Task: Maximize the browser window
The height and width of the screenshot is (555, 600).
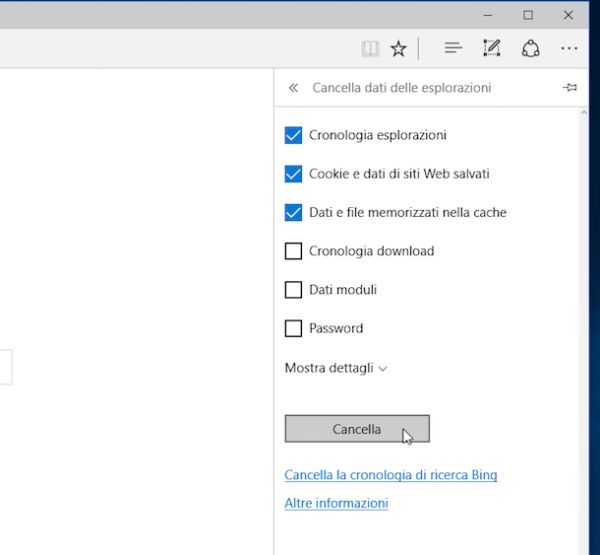Action: 528,15
